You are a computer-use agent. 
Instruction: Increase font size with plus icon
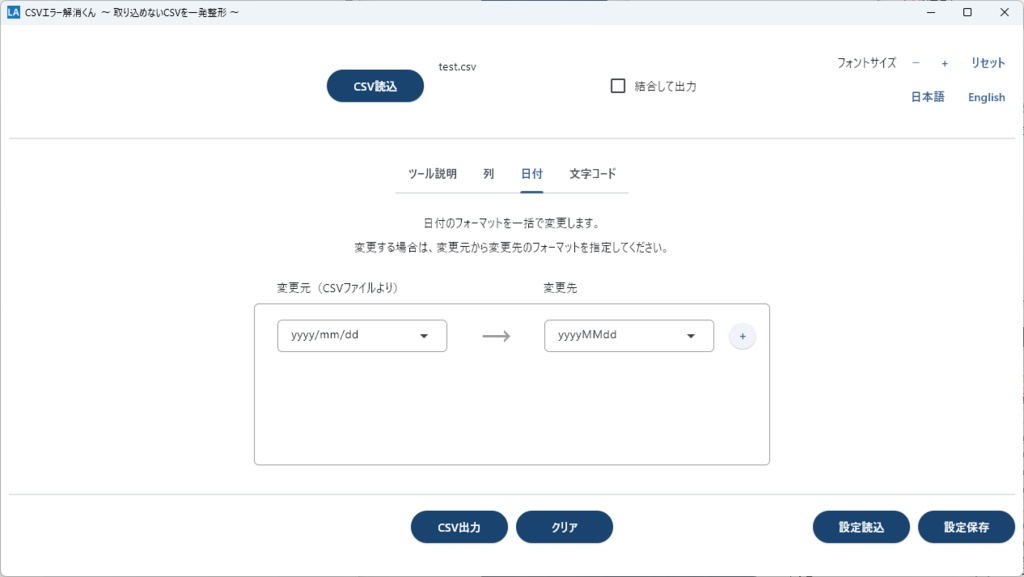click(x=944, y=63)
